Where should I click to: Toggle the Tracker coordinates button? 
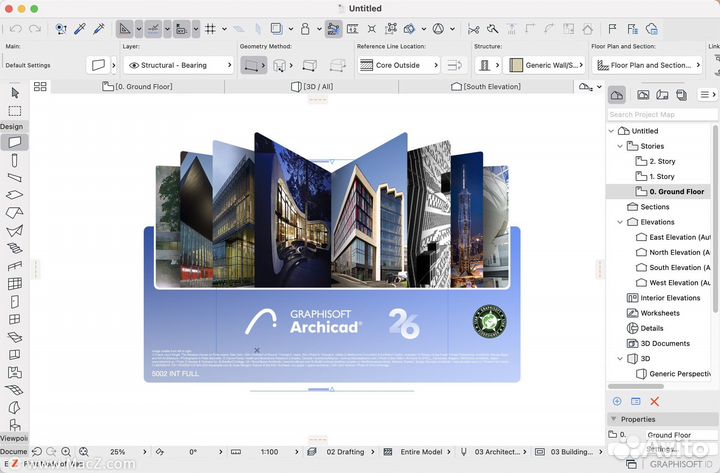182,29
